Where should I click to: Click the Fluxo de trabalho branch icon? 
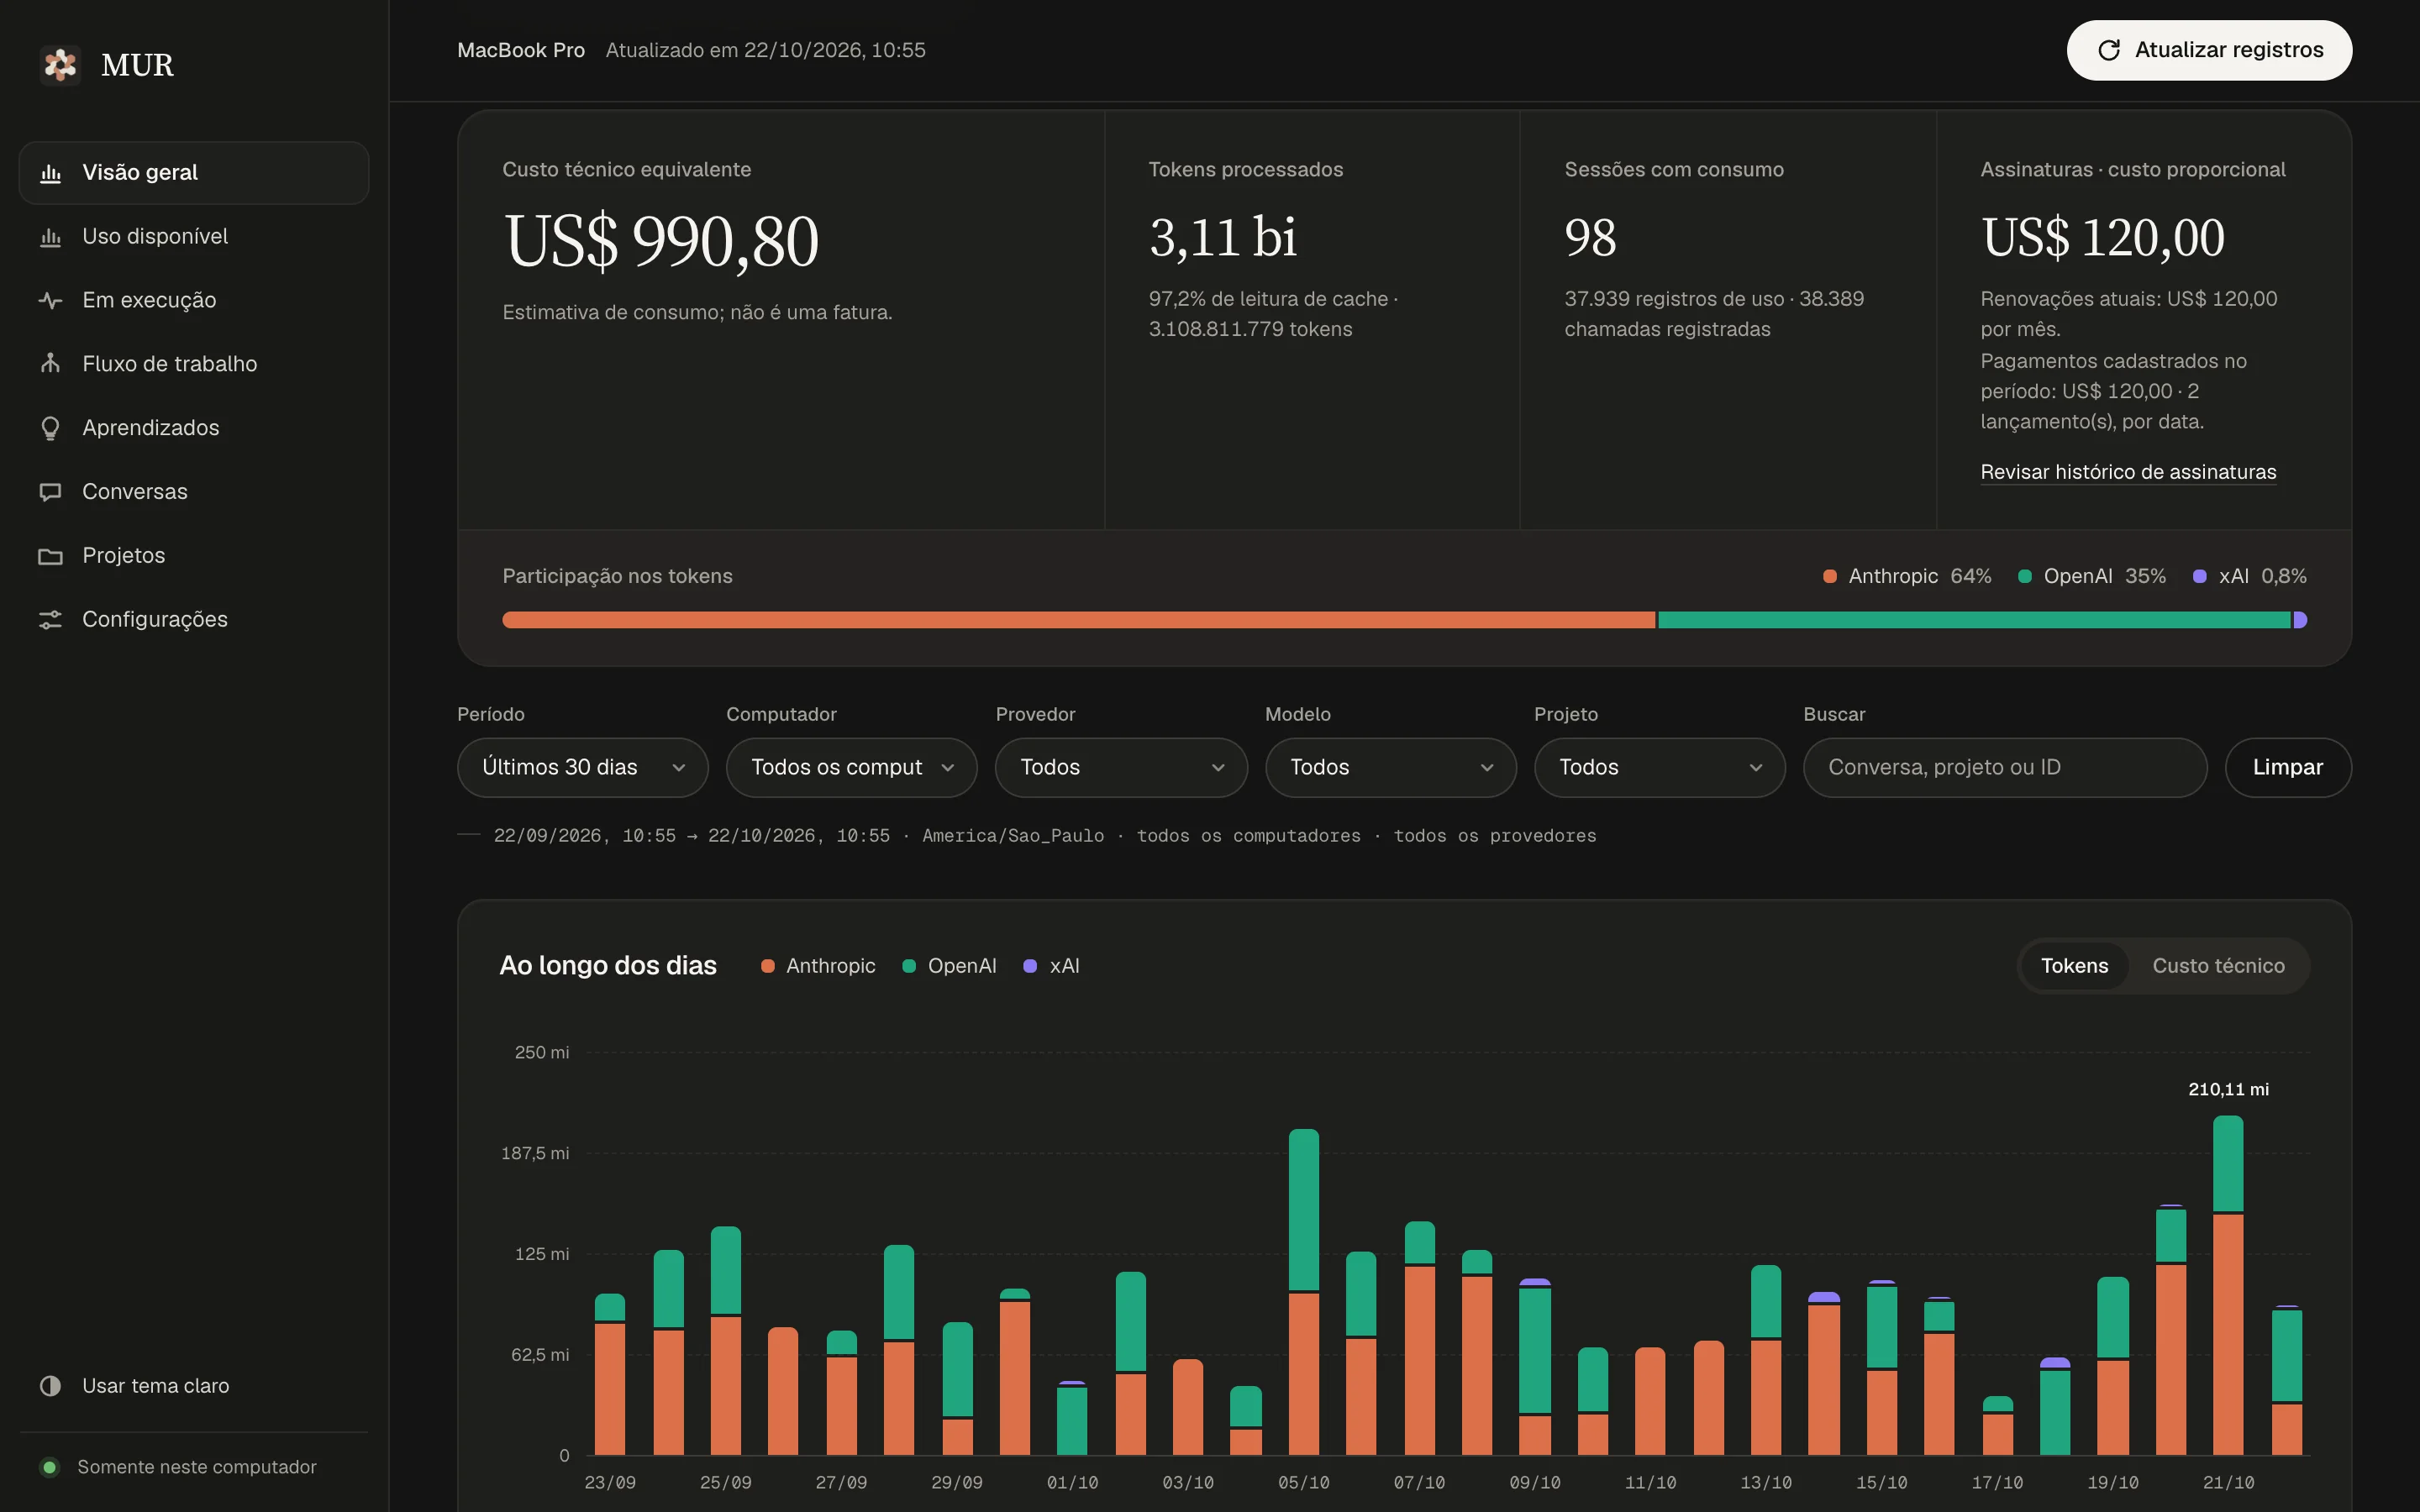pos(50,364)
